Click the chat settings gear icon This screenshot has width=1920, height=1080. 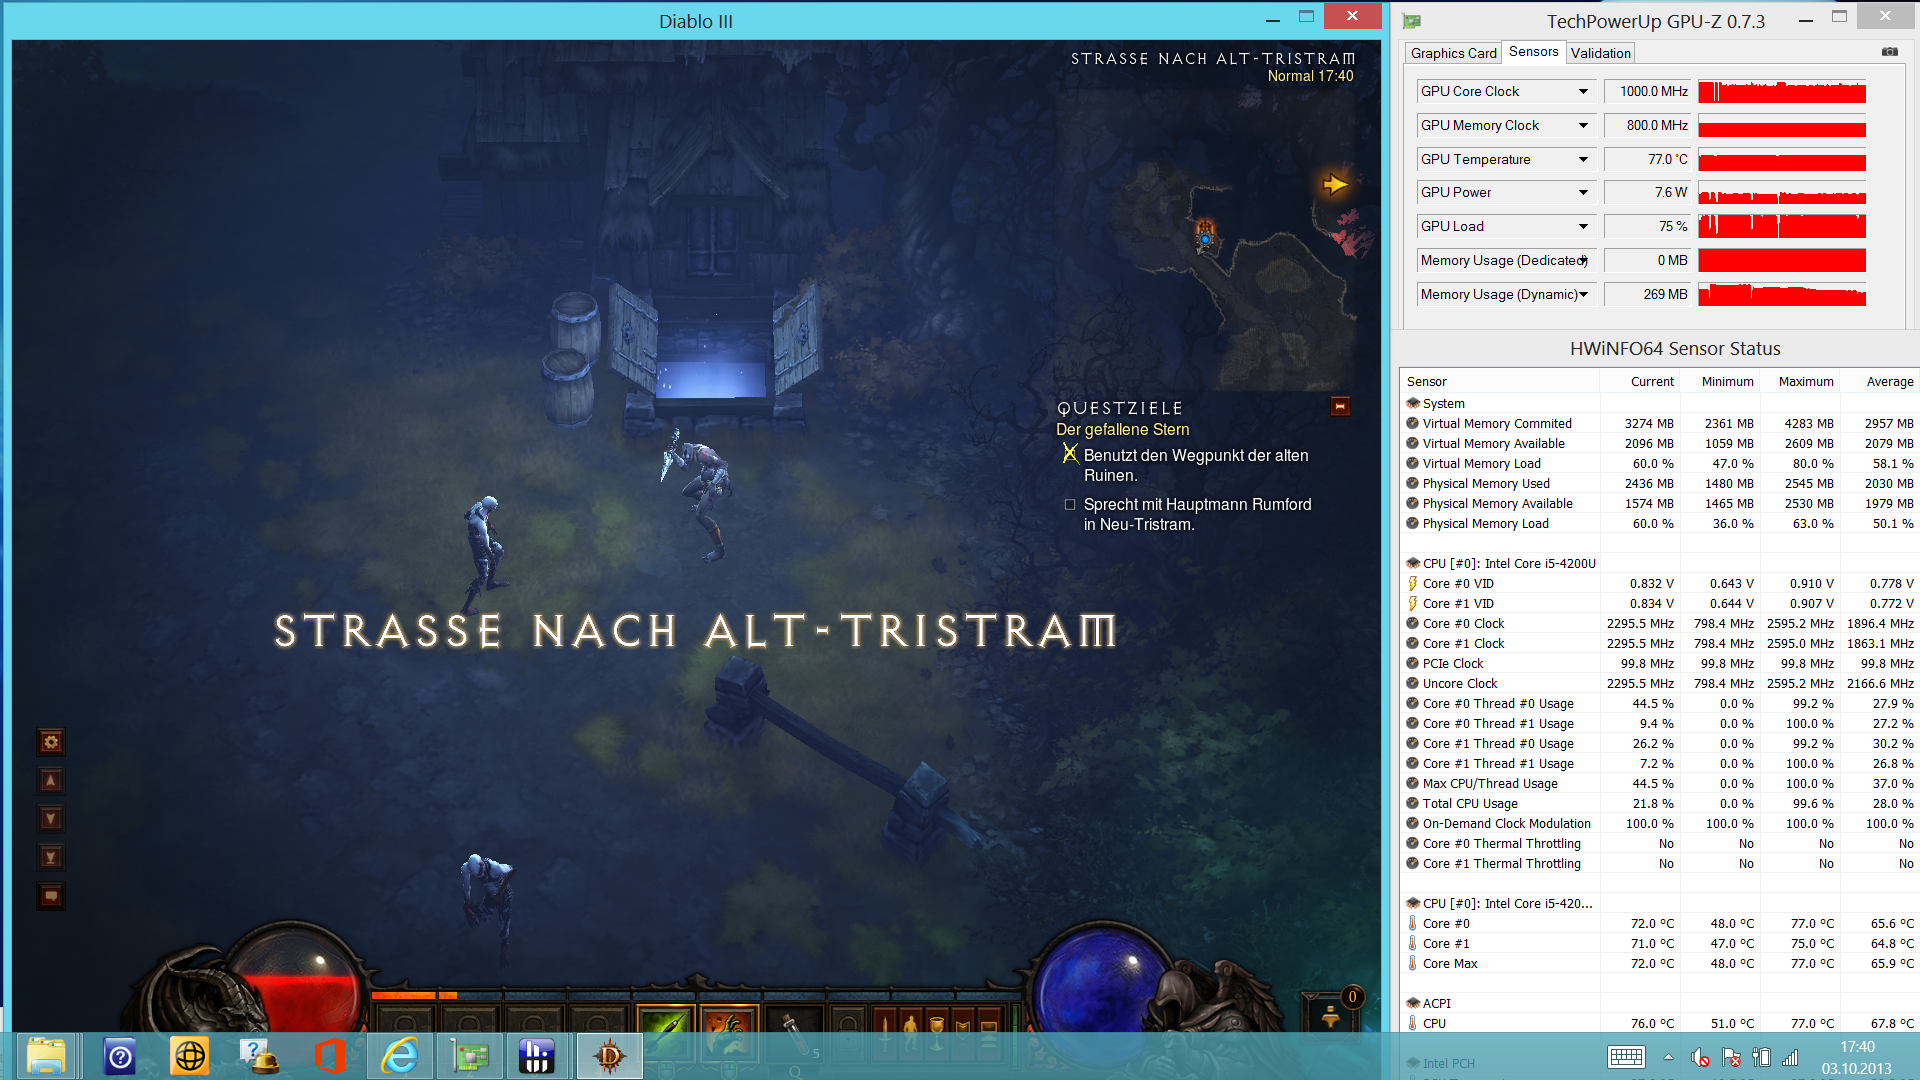pyautogui.click(x=51, y=742)
